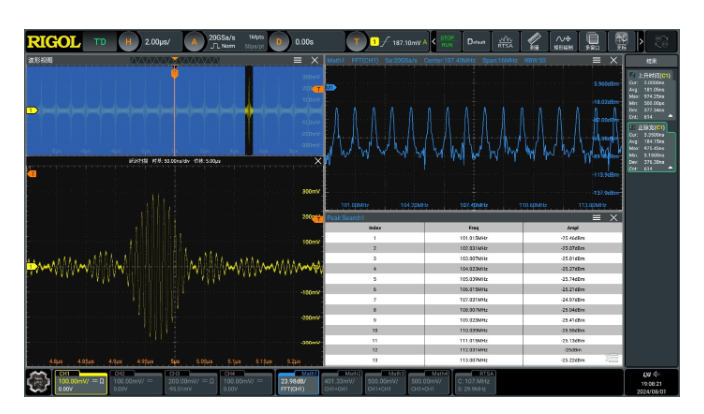
Task: Toggle channel CH2 on
Action: coord(136,383)
